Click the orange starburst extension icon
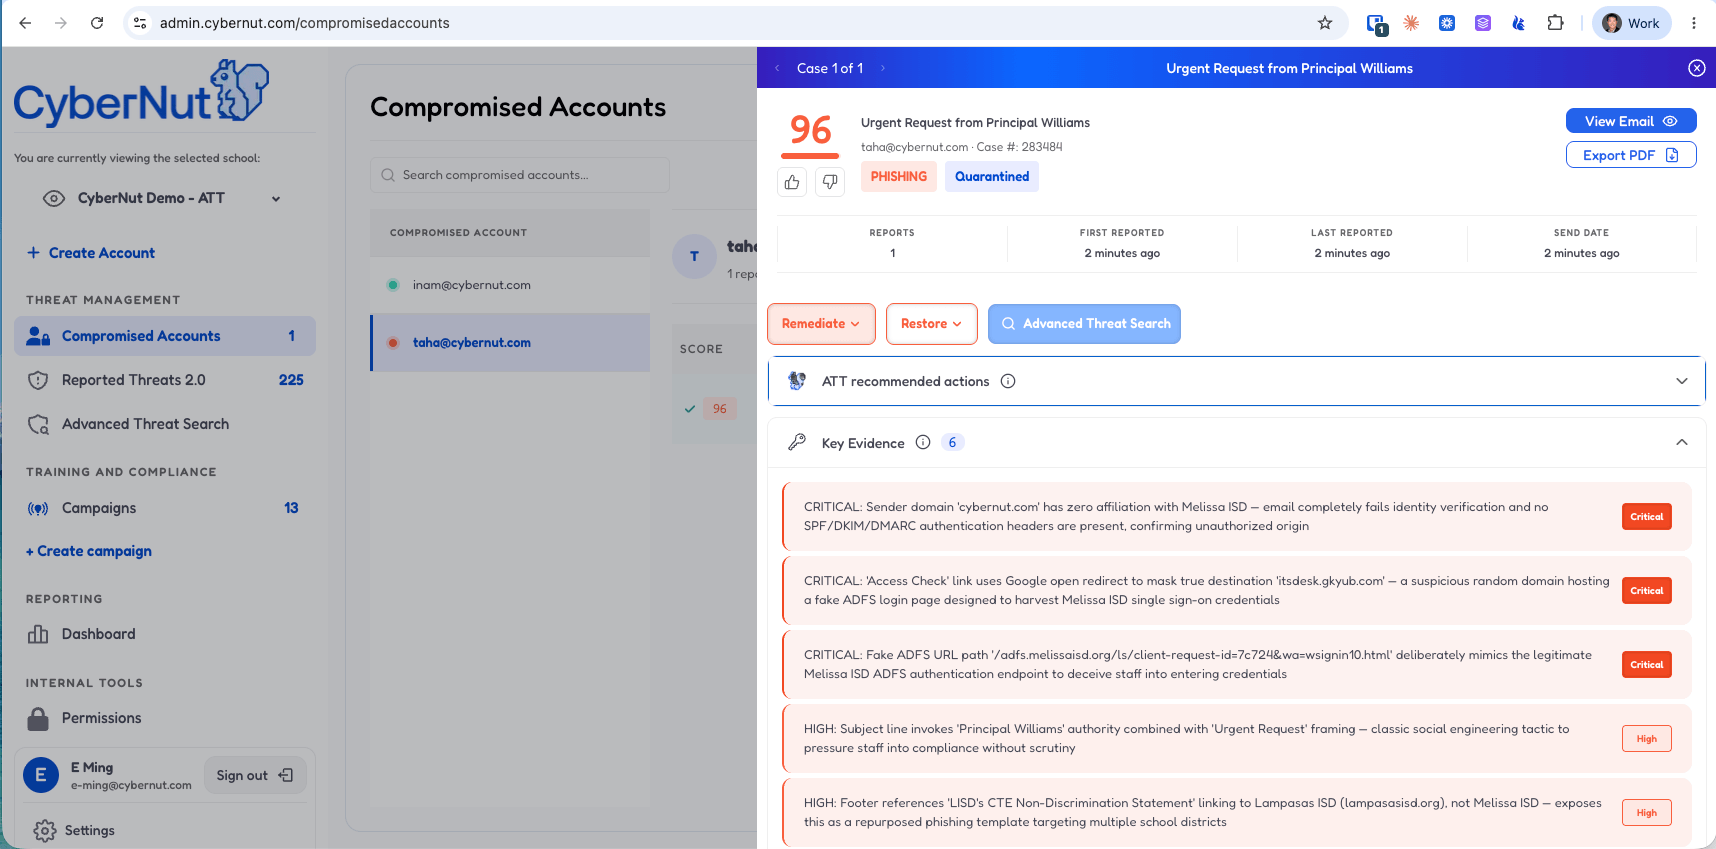The height and width of the screenshot is (849, 1716). click(1411, 23)
